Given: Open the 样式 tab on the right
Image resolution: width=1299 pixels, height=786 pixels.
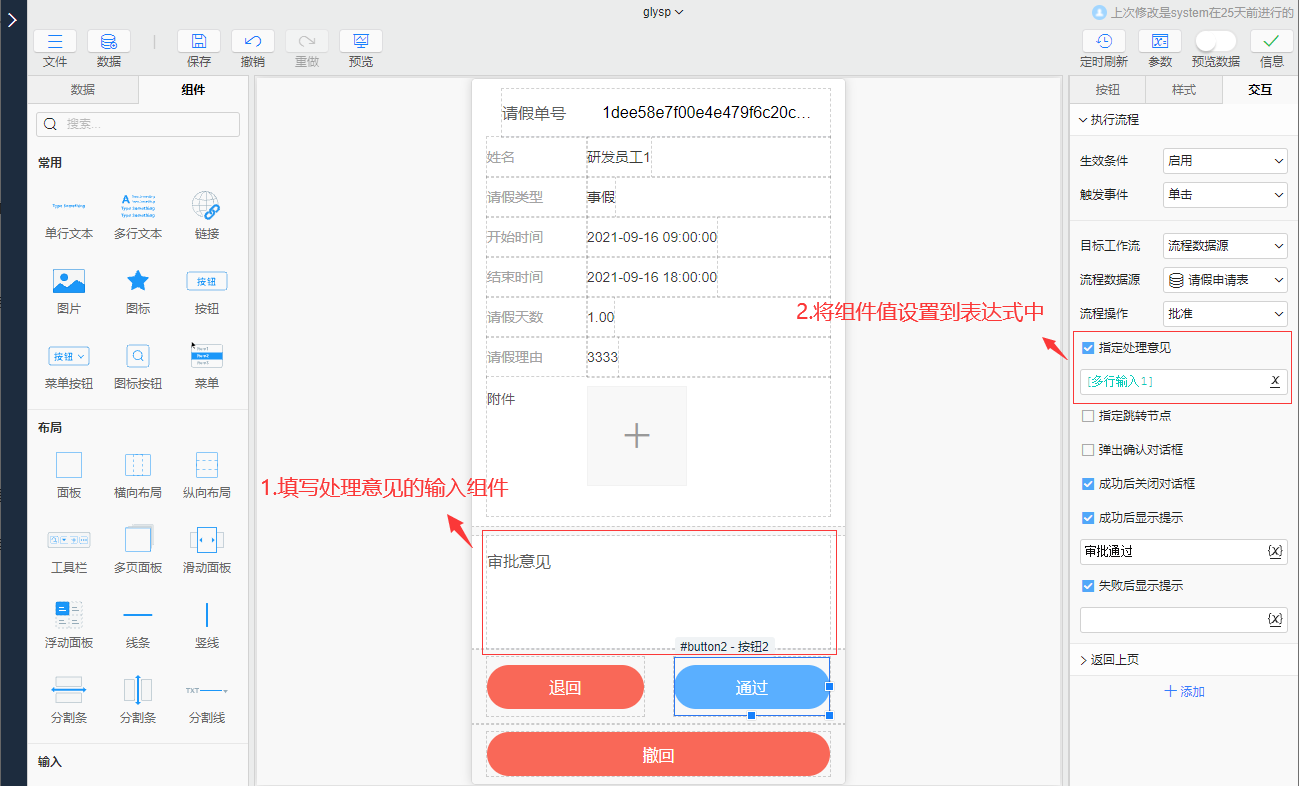Looking at the screenshot, I should click(1183, 89).
